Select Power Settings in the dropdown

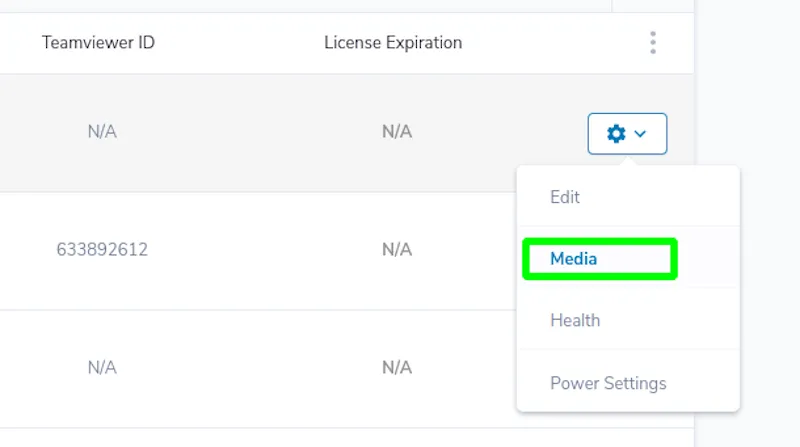(x=608, y=383)
